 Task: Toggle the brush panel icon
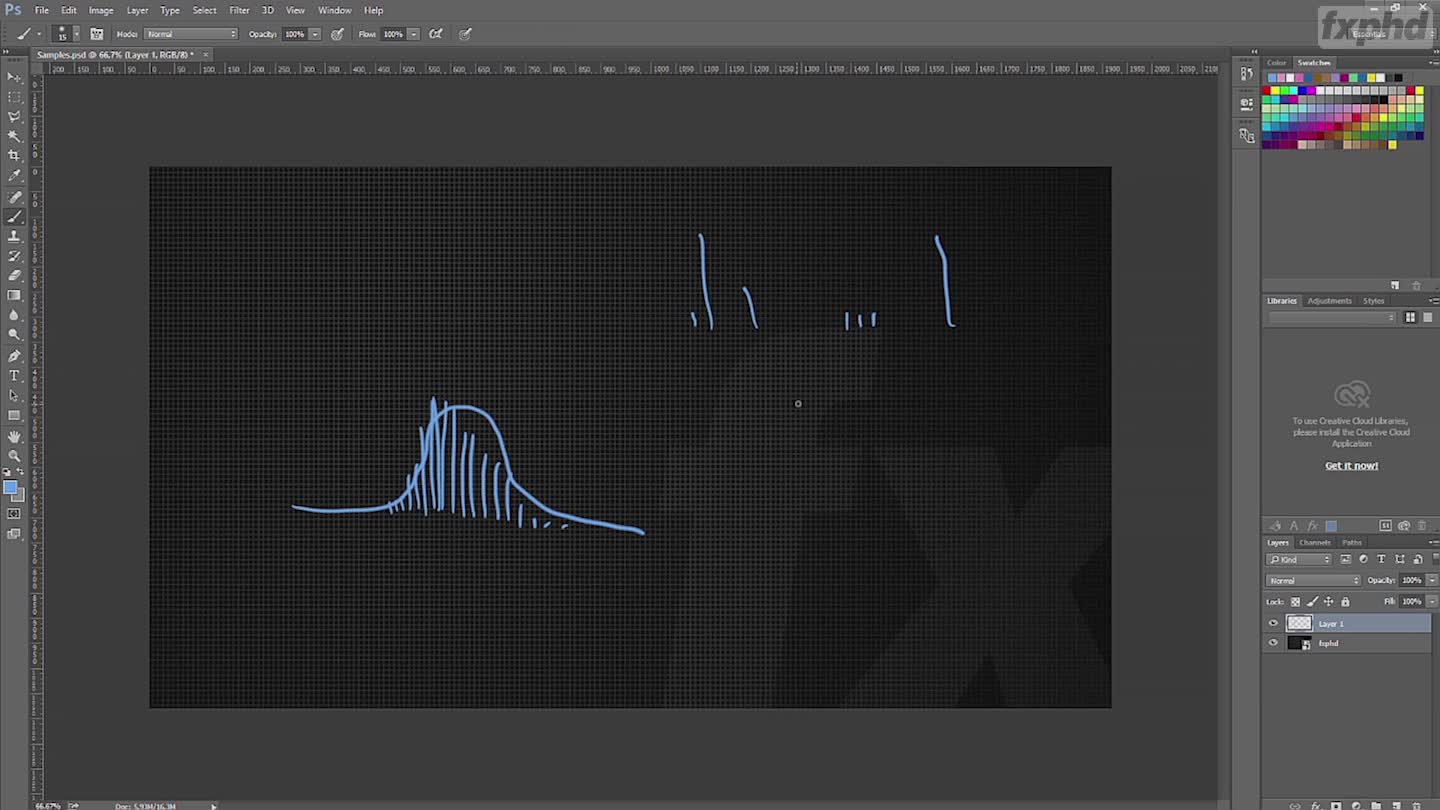click(x=97, y=34)
